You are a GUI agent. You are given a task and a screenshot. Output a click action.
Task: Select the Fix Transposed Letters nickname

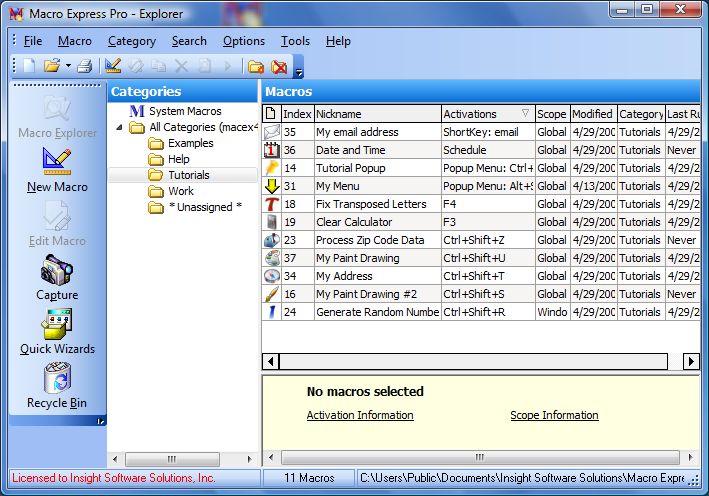[371, 204]
